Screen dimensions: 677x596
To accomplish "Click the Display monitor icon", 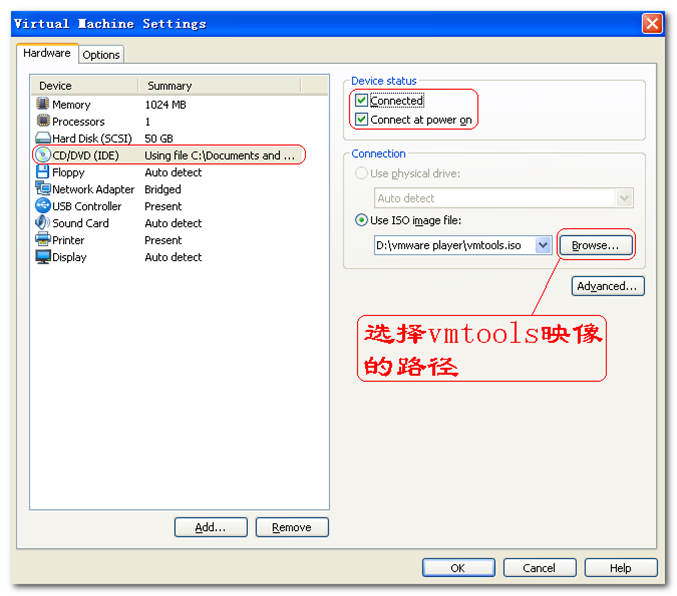I will pyautogui.click(x=42, y=257).
